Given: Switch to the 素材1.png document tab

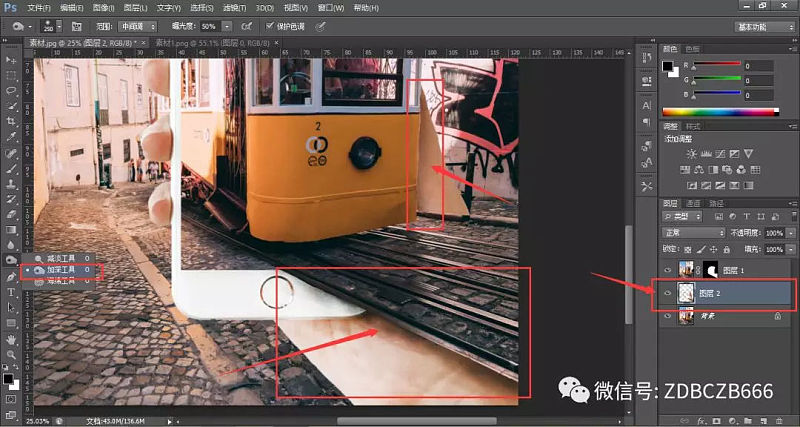Looking at the screenshot, I should 212,43.
